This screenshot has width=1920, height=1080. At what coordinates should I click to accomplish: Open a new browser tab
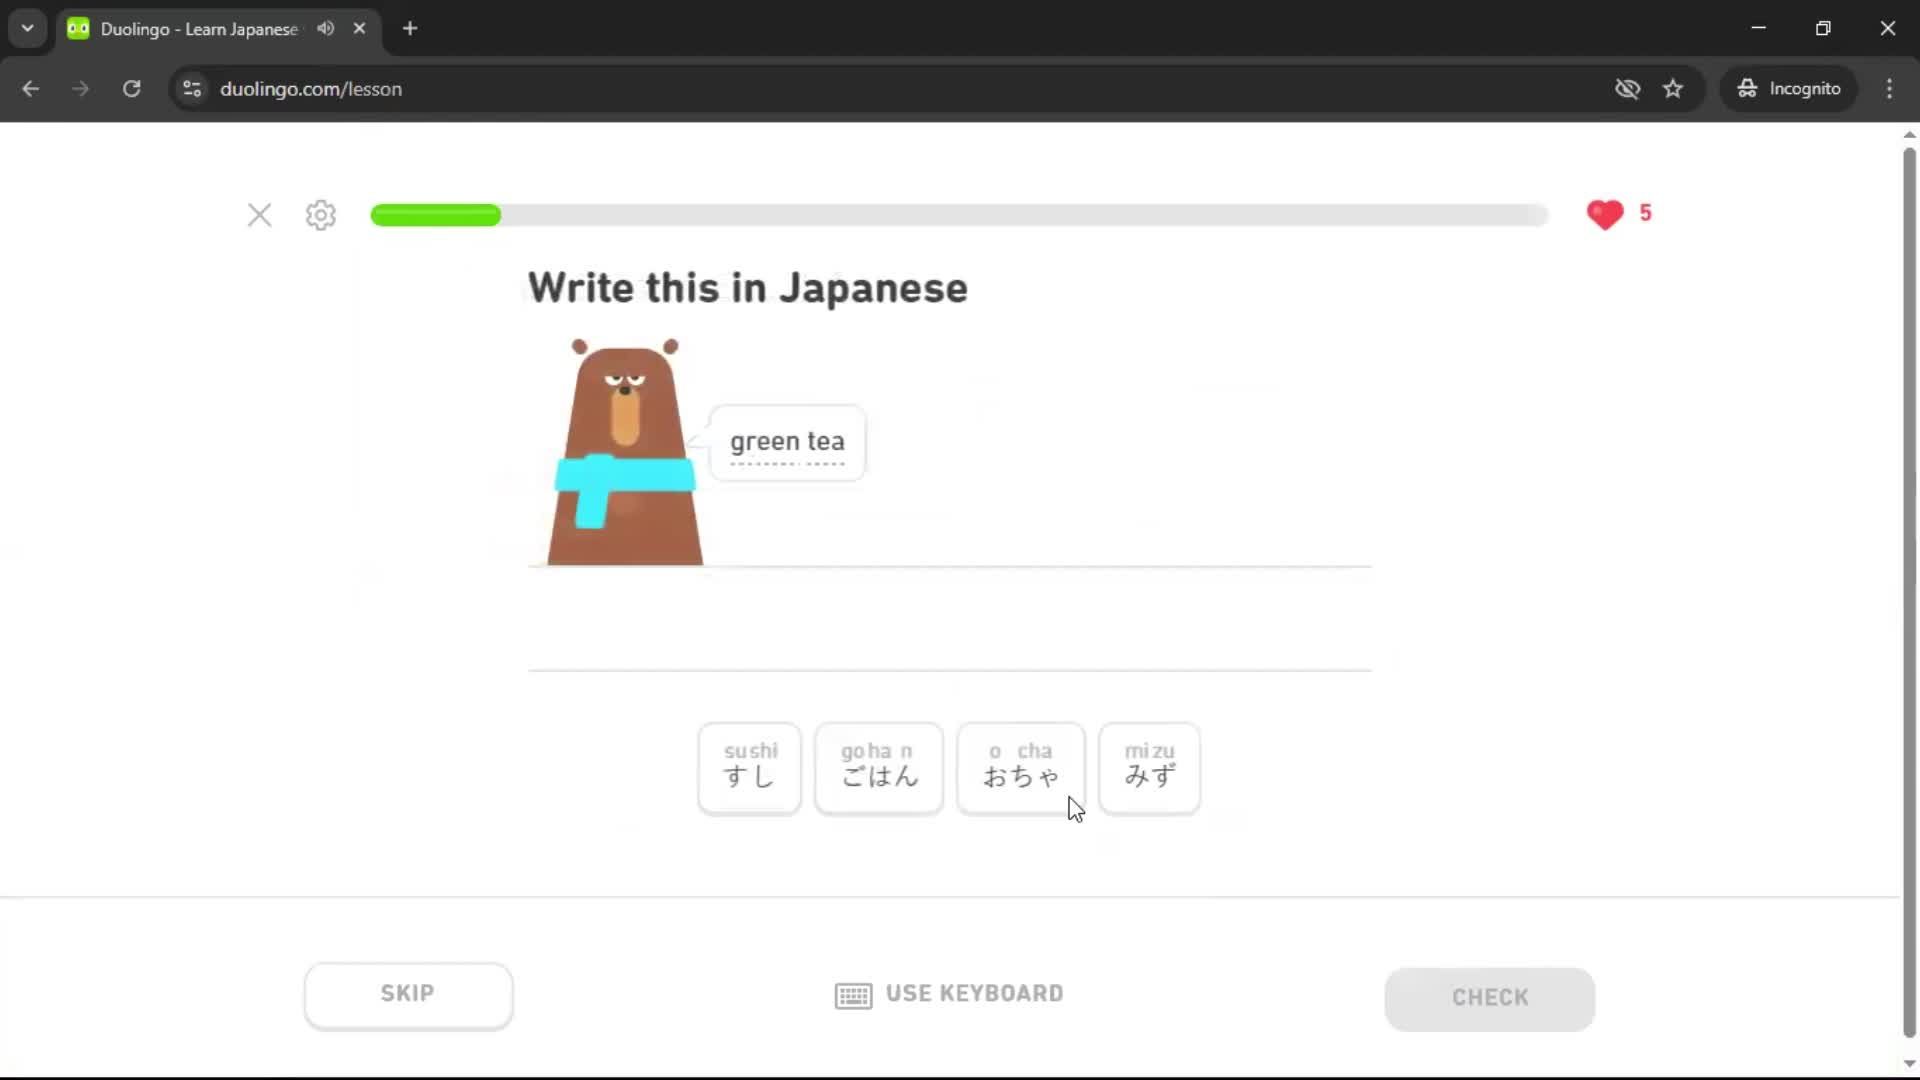click(x=409, y=28)
